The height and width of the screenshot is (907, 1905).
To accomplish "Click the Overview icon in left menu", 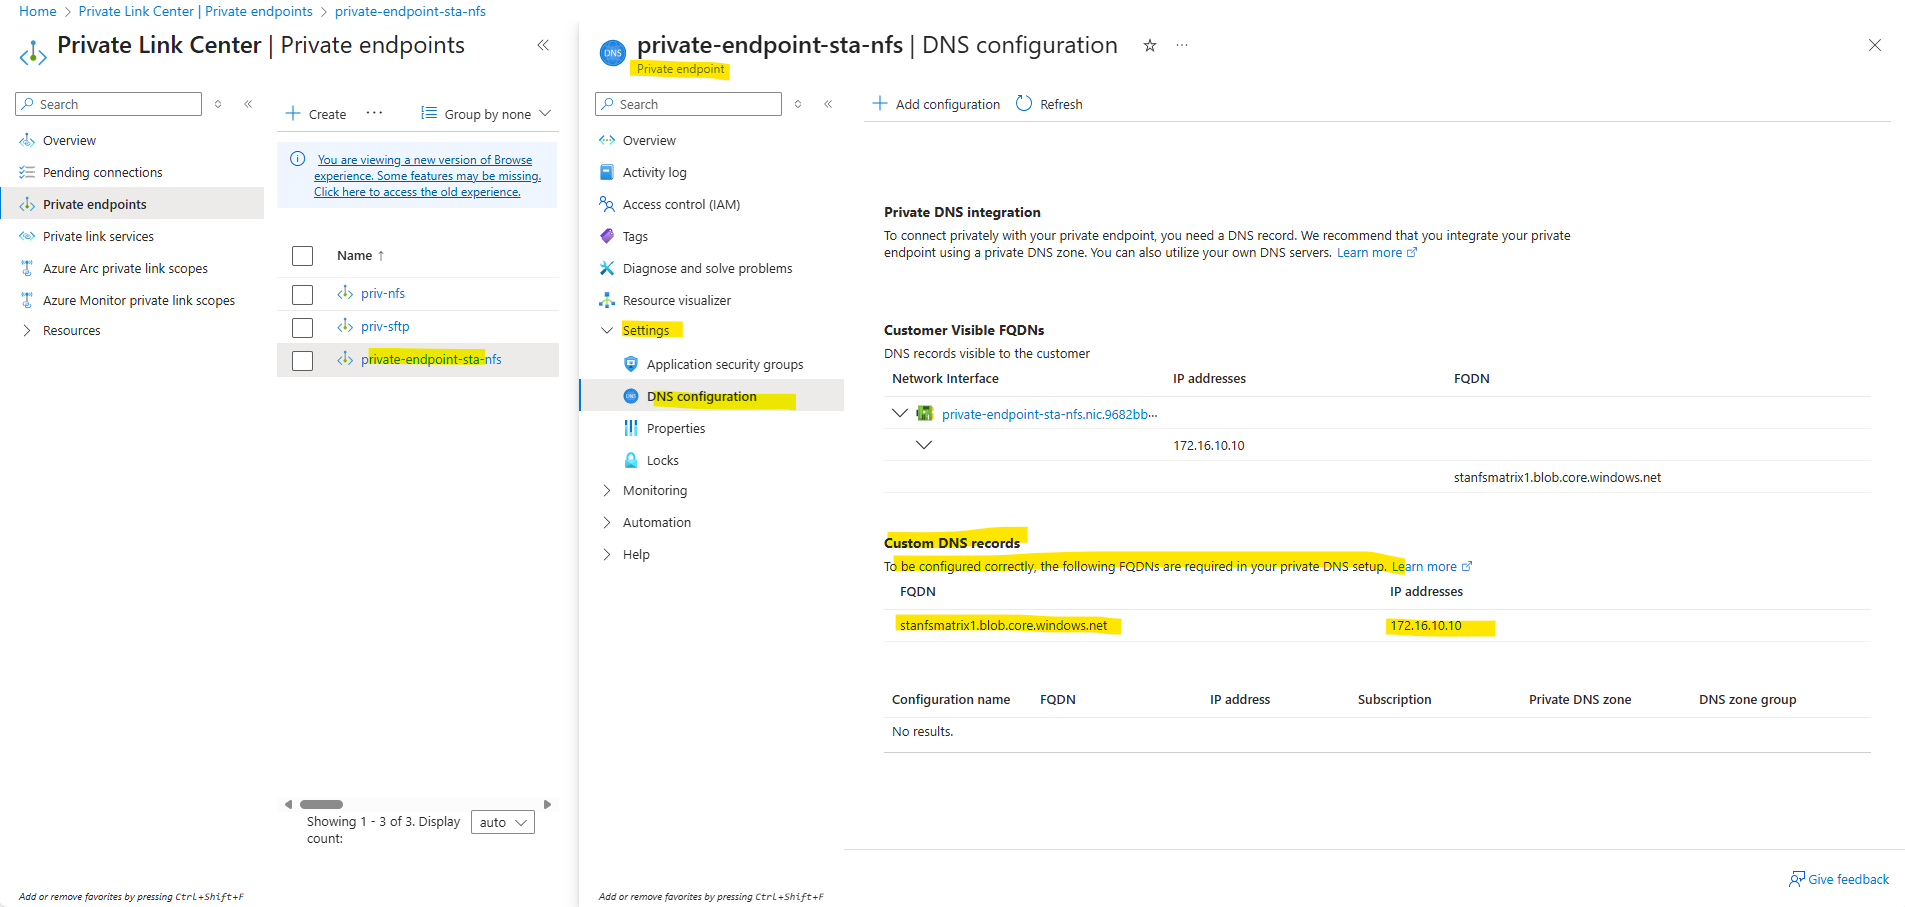I will (x=27, y=140).
